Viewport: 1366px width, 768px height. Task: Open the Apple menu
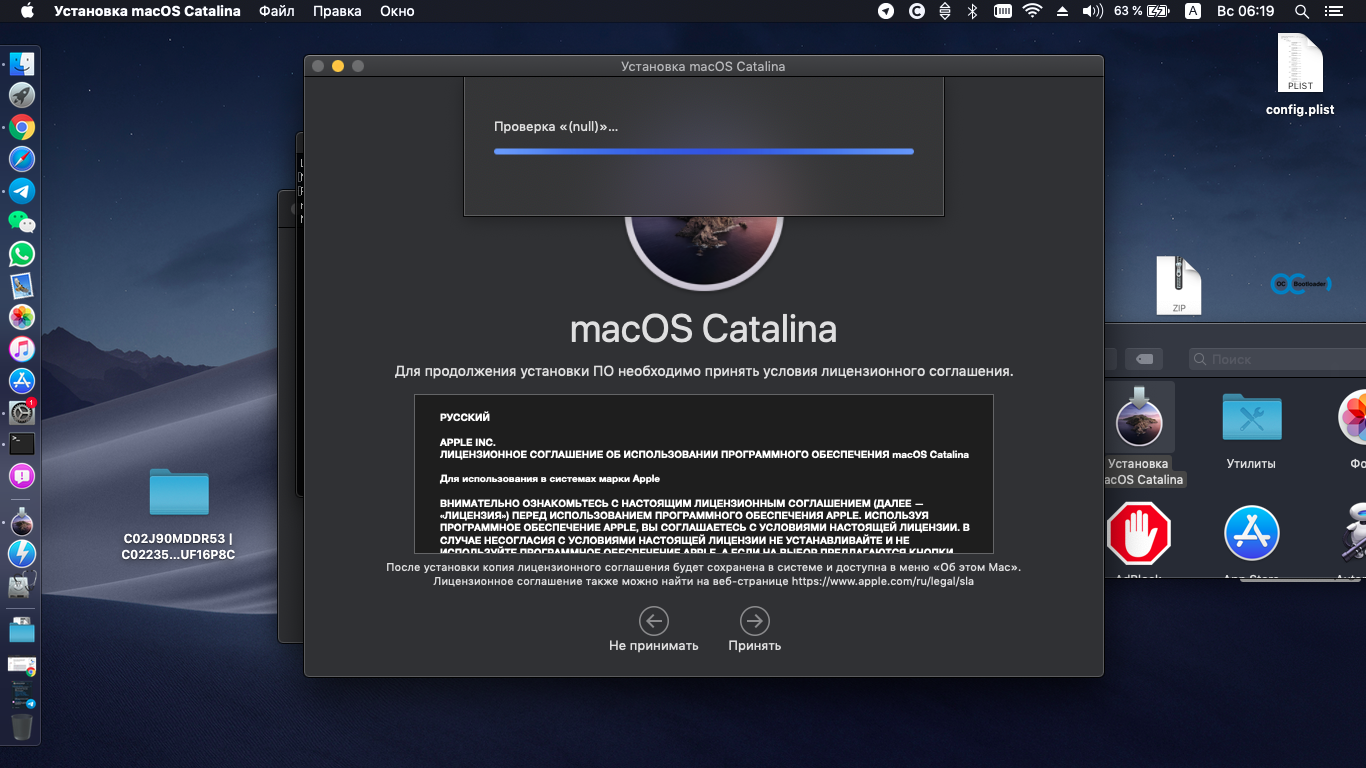(x=27, y=11)
